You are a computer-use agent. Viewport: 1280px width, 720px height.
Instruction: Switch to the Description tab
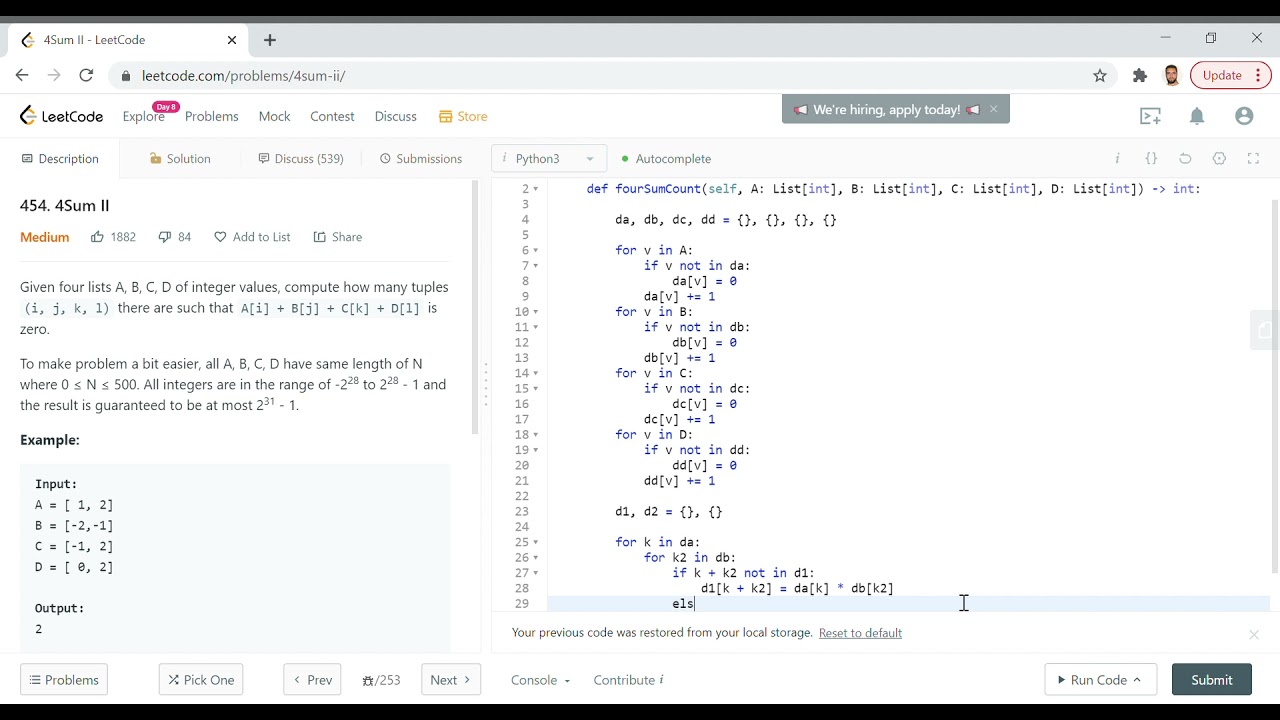pos(60,158)
